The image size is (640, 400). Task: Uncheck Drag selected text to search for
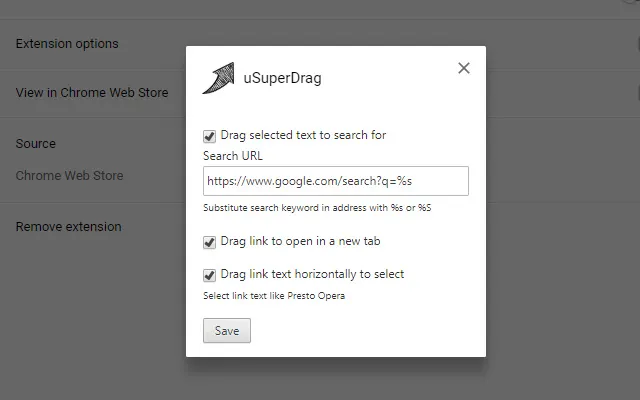point(209,136)
